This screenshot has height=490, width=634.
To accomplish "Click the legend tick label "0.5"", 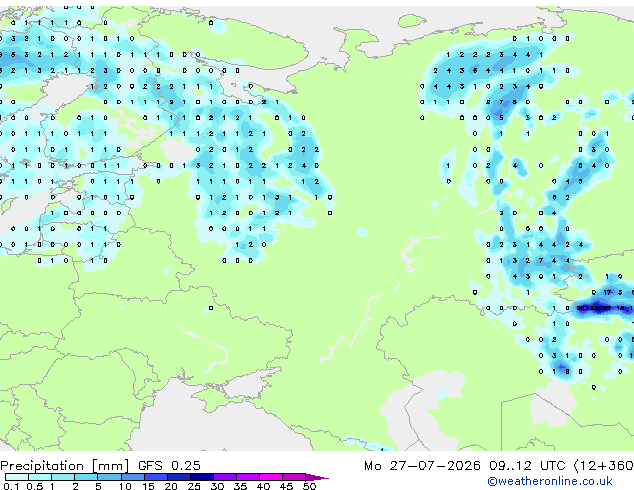I will (35, 486).
